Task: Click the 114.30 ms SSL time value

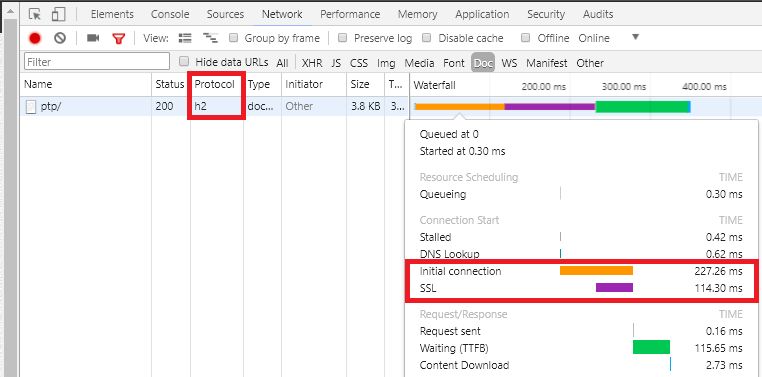Action: click(x=719, y=288)
